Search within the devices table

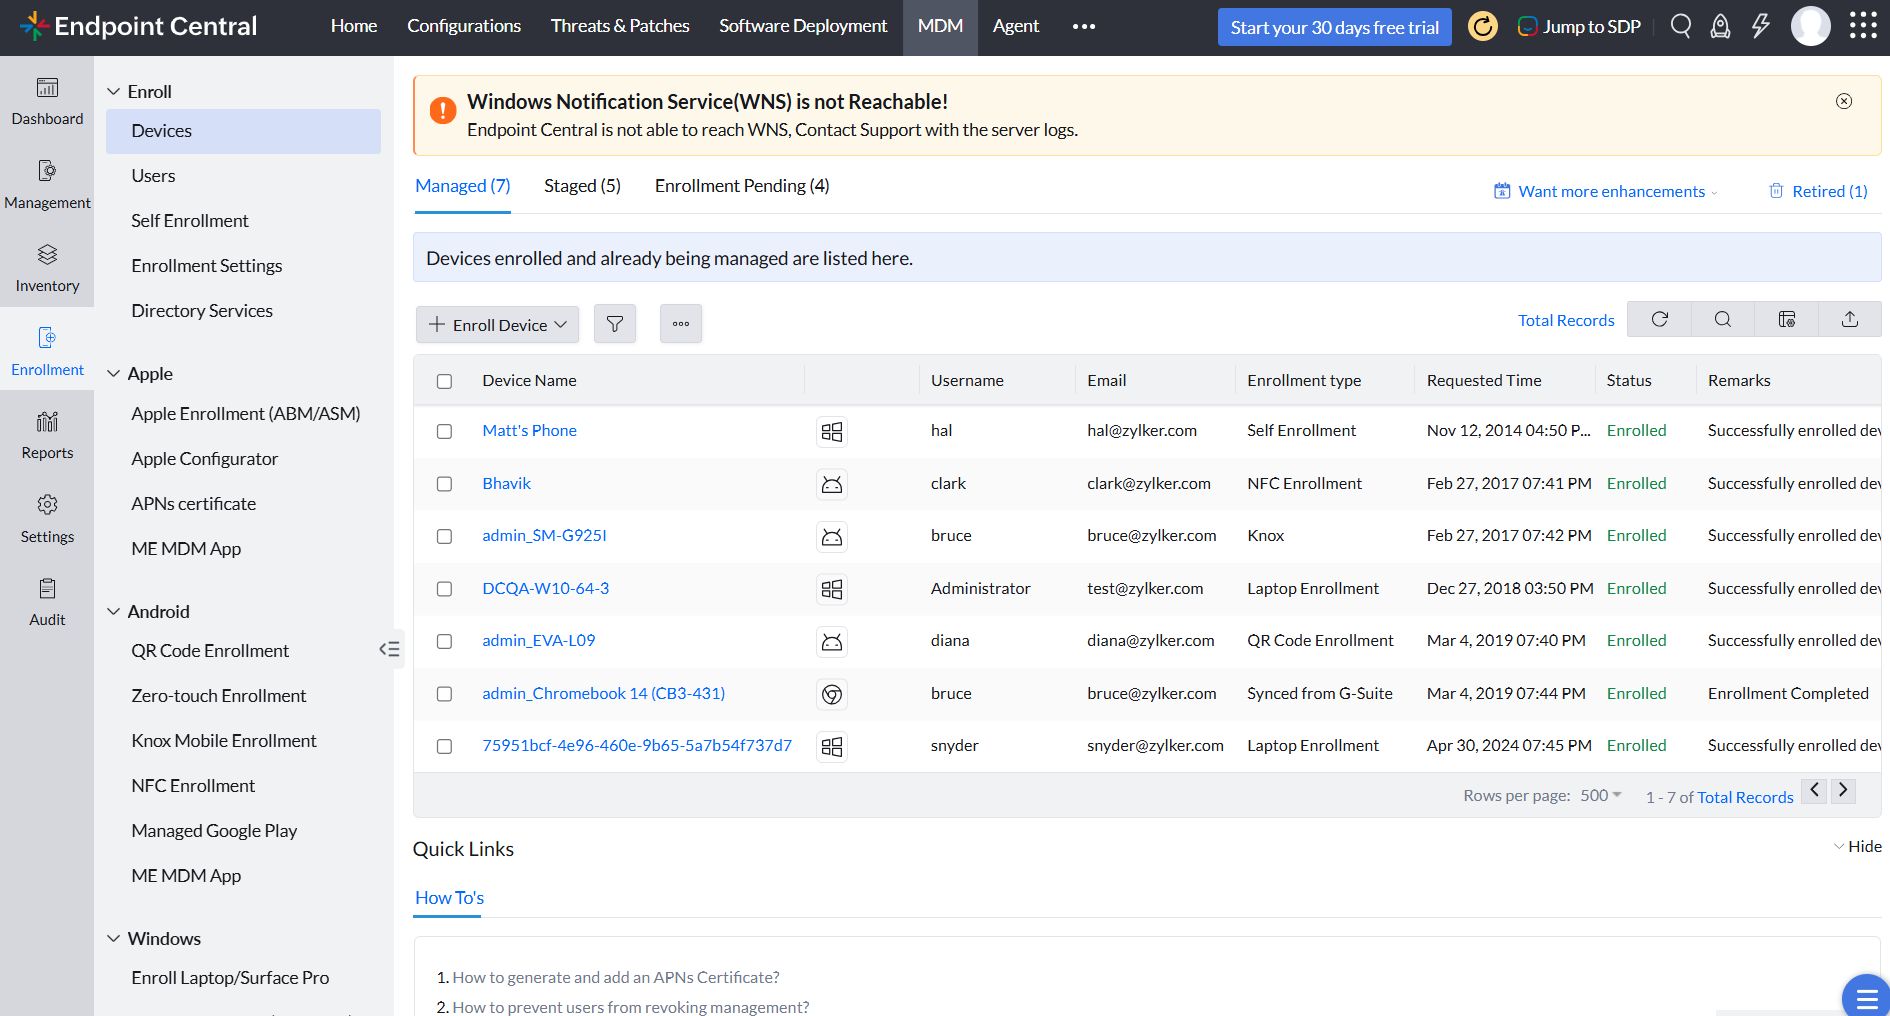coord(1723,319)
